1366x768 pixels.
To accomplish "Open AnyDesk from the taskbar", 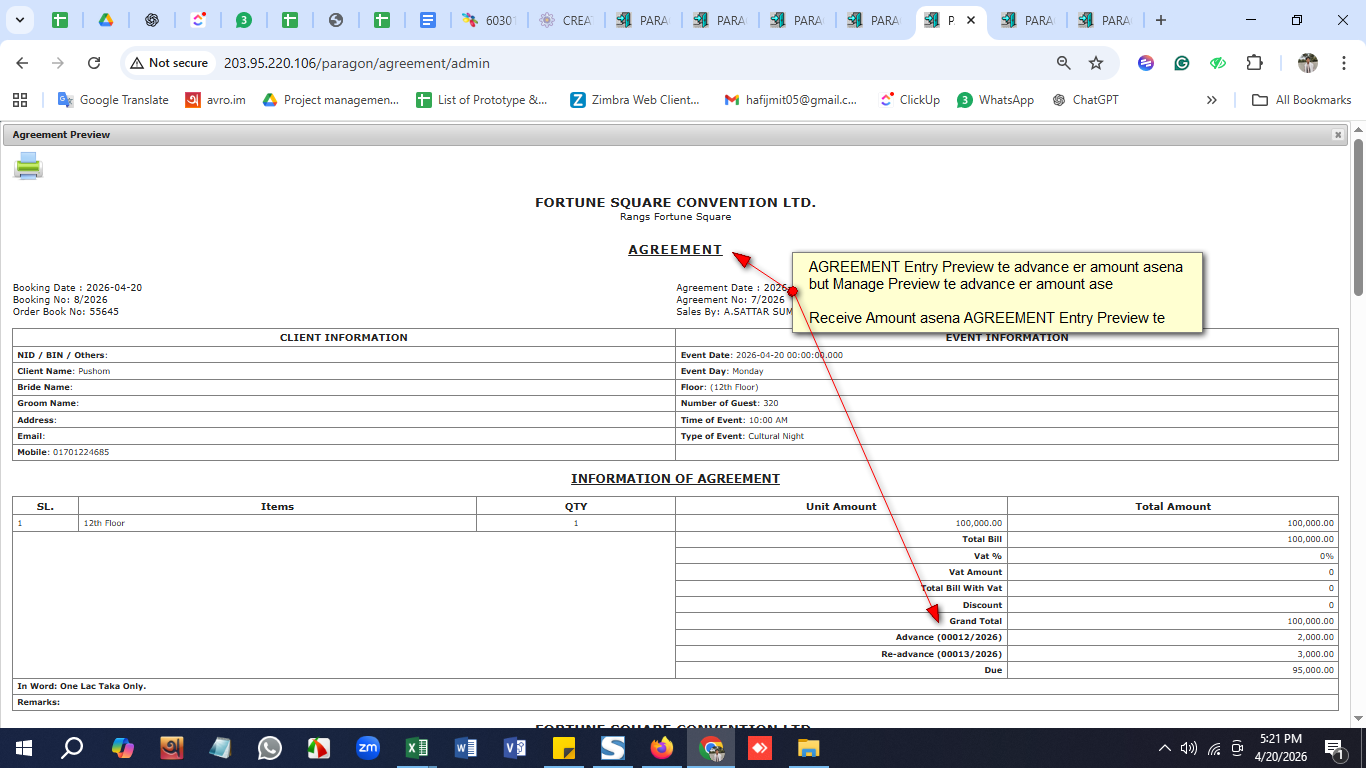I will coord(760,748).
